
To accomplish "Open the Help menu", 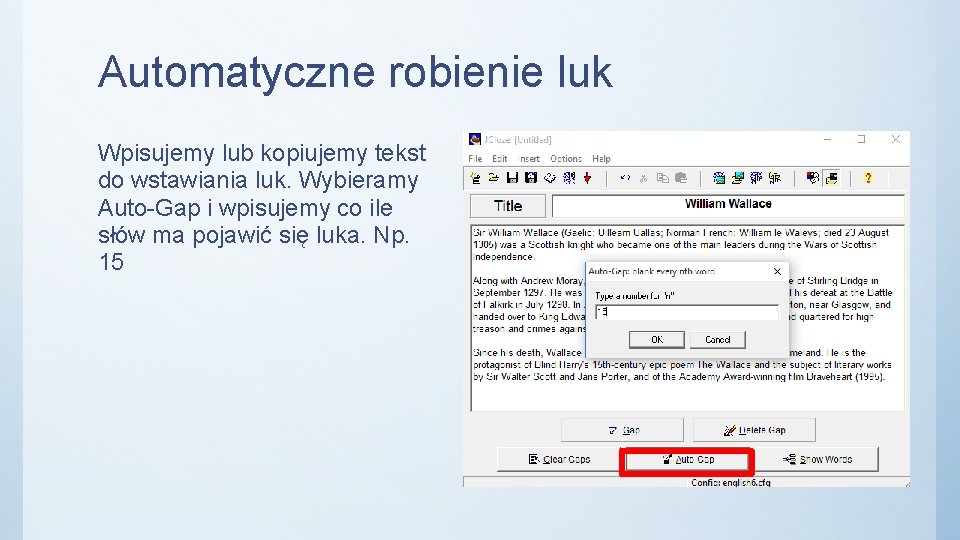I will [601, 159].
